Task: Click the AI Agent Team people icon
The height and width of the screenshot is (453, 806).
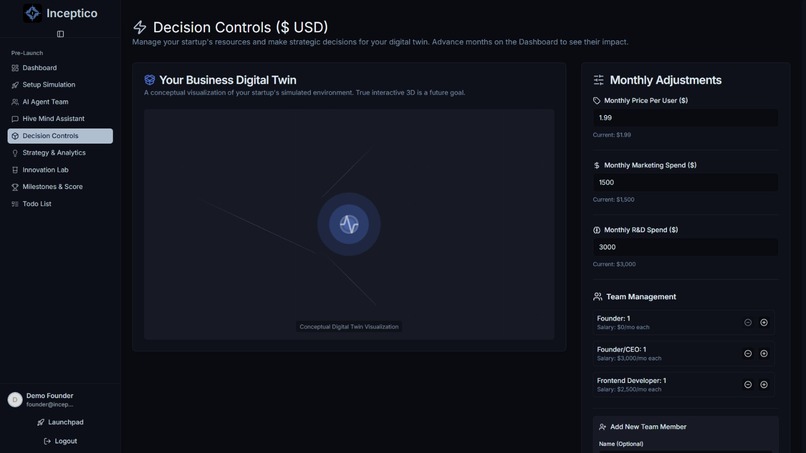Action: click(x=15, y=102)
